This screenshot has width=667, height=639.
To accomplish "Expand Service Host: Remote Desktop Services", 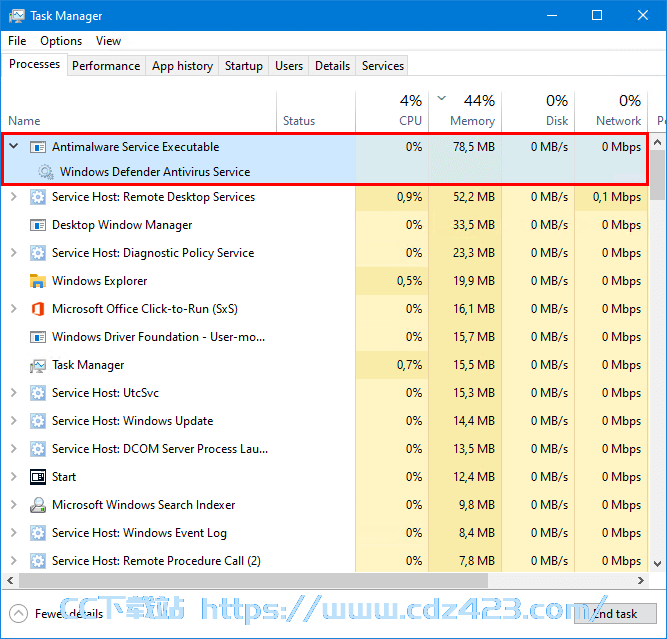I will coord(14,197).
